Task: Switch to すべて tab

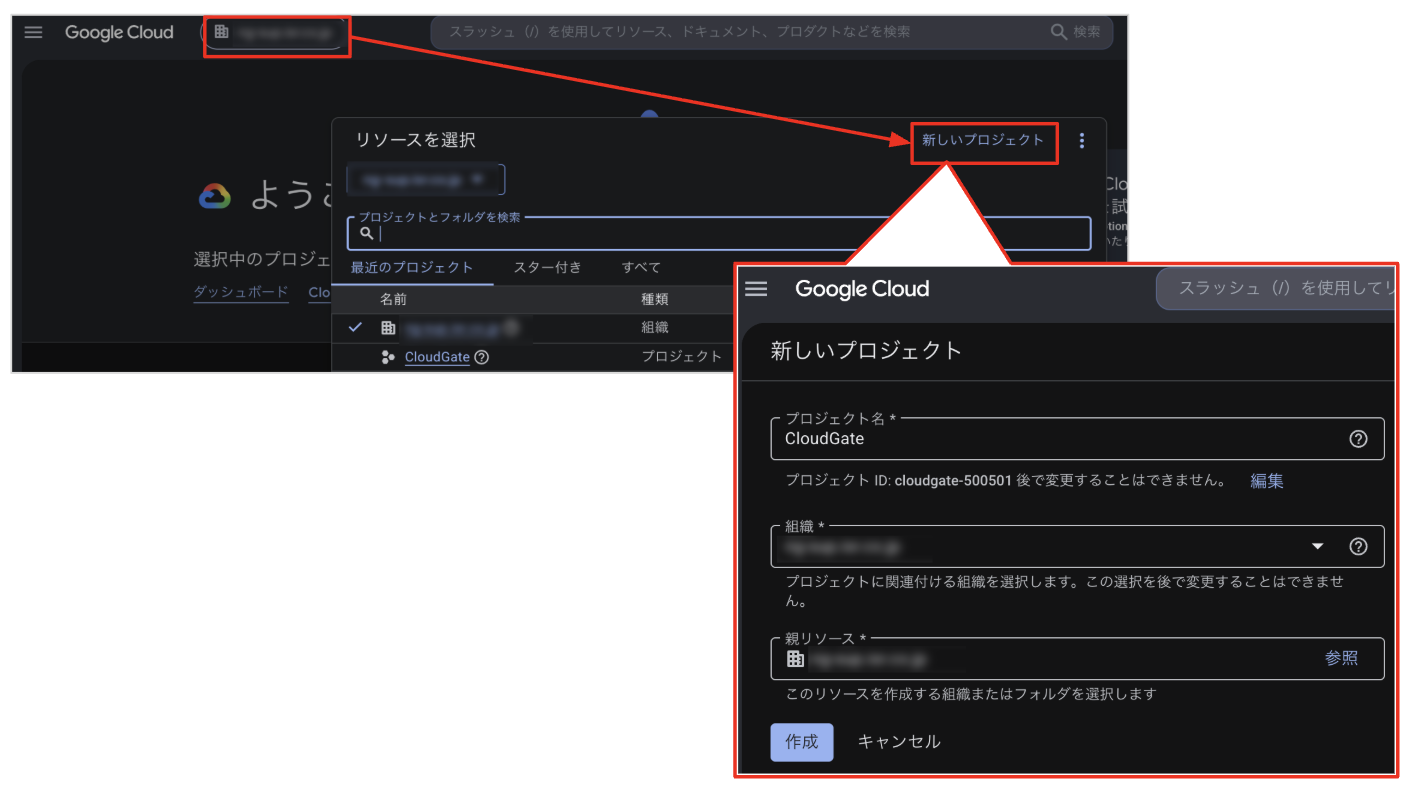Action: click(641, 268)
